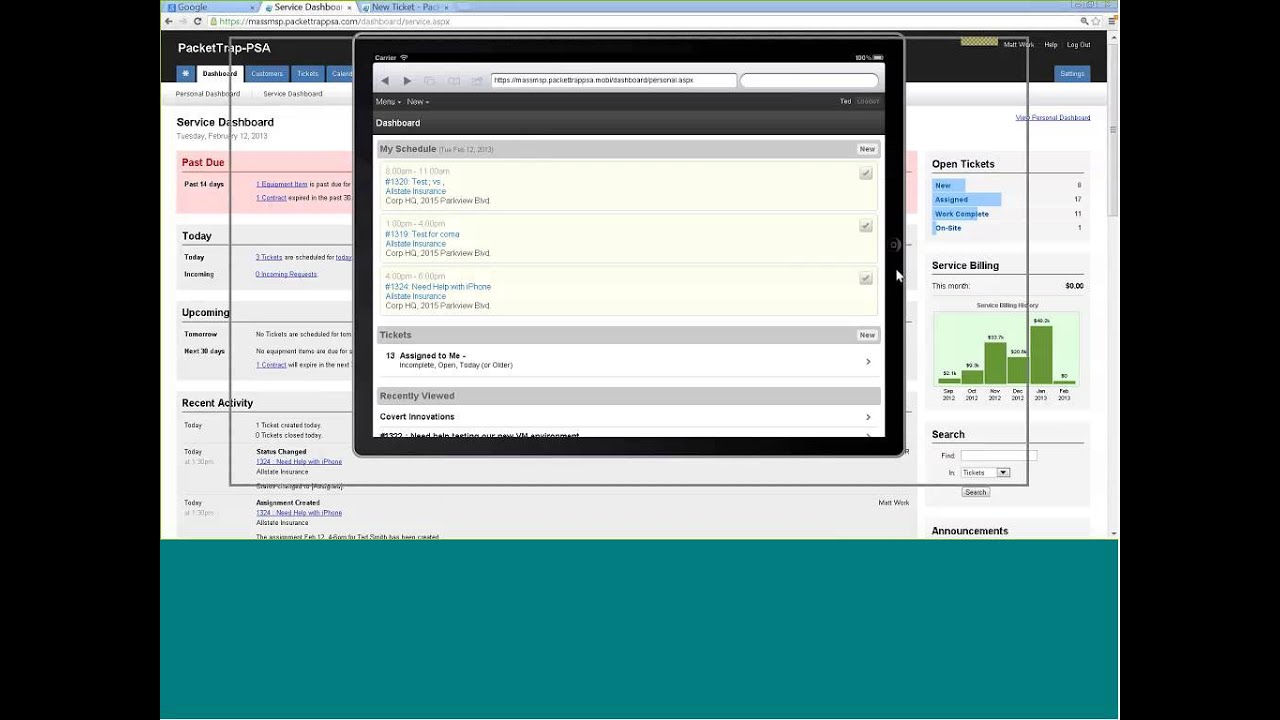Screen dimensions: 1280x720
Task: Open '3 Tickets' scheduled today link
Action: (269, 257)
